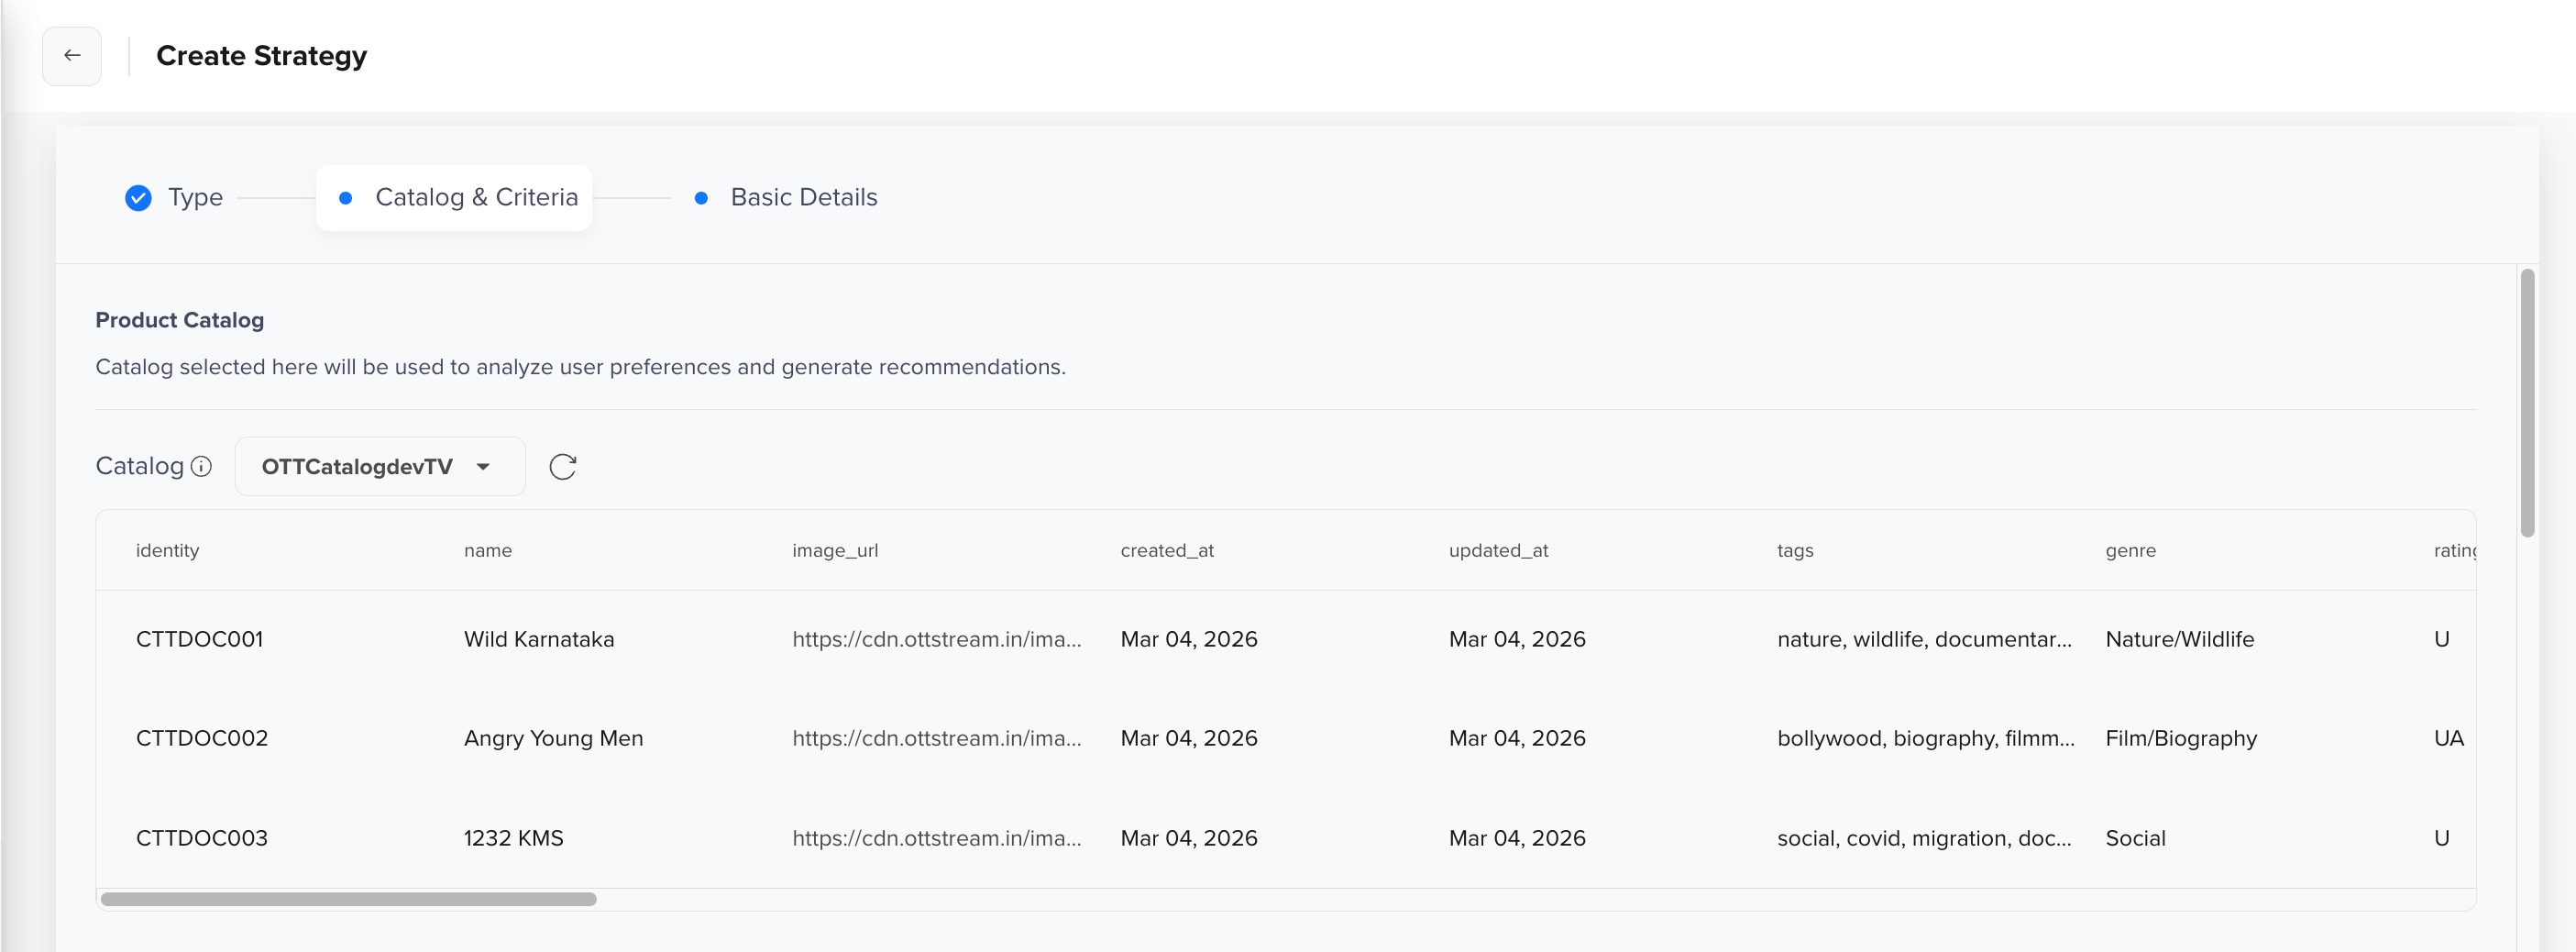This screenshot has height=952, width=2576.
Task: Show Catalog info tooltip icon
Action: 201,467
